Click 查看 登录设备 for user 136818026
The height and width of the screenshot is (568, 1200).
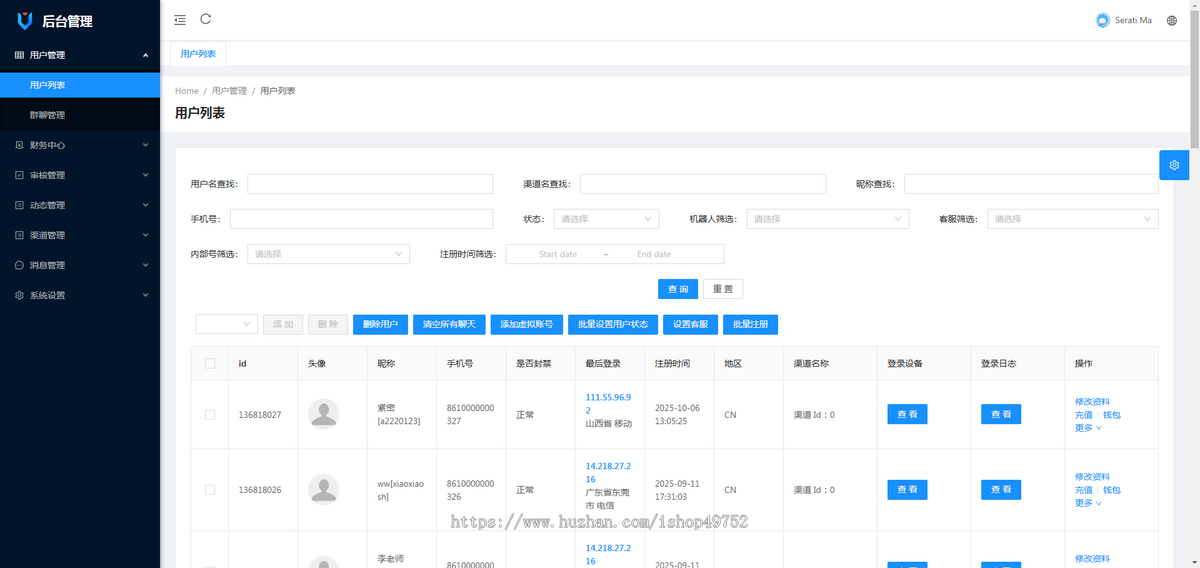(907, 490)
